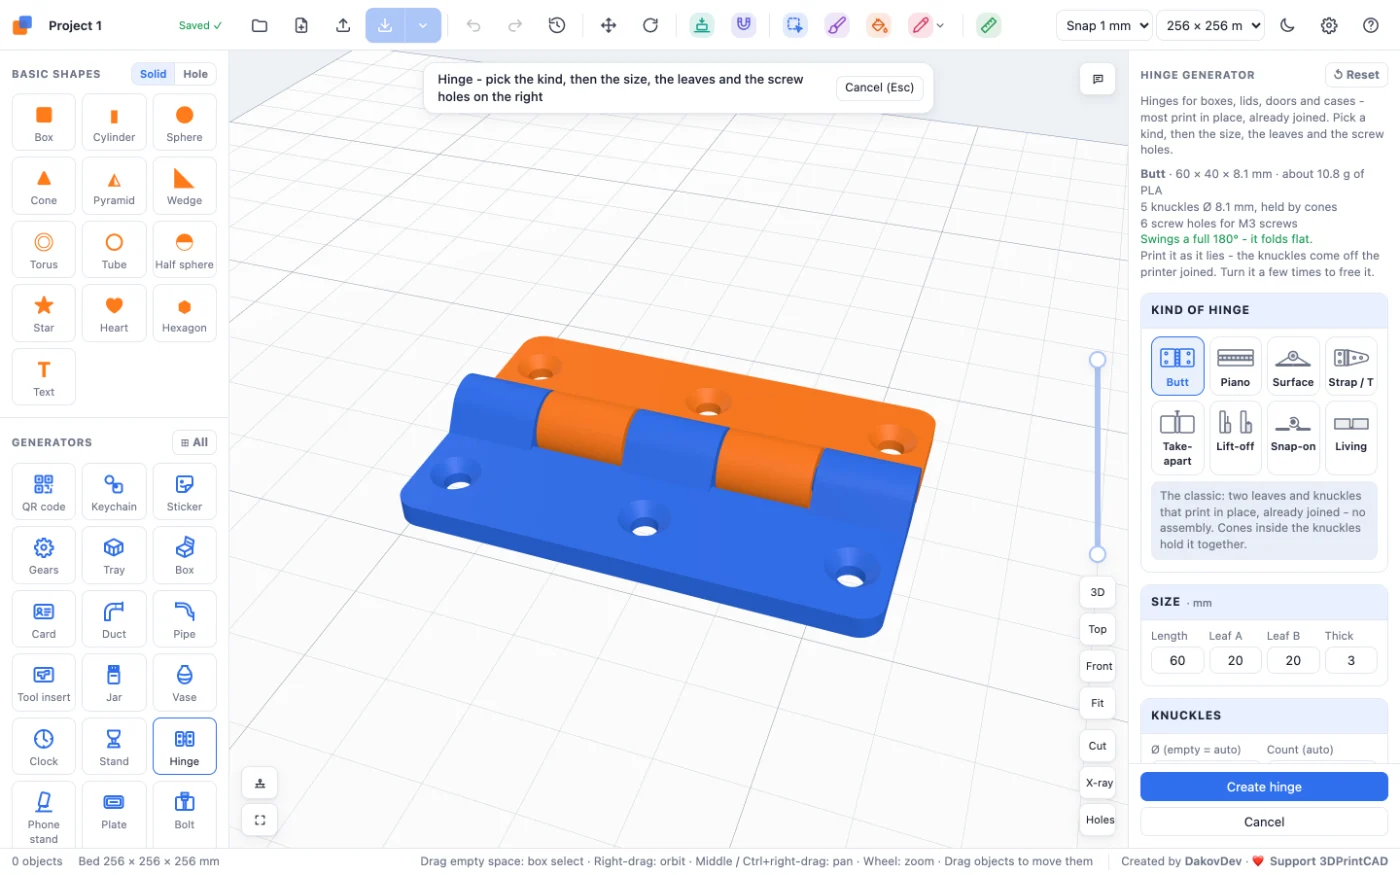The height and width of the screenshot is (875, 1400).
Task: Open the Keychain generator
Action: 114,492
